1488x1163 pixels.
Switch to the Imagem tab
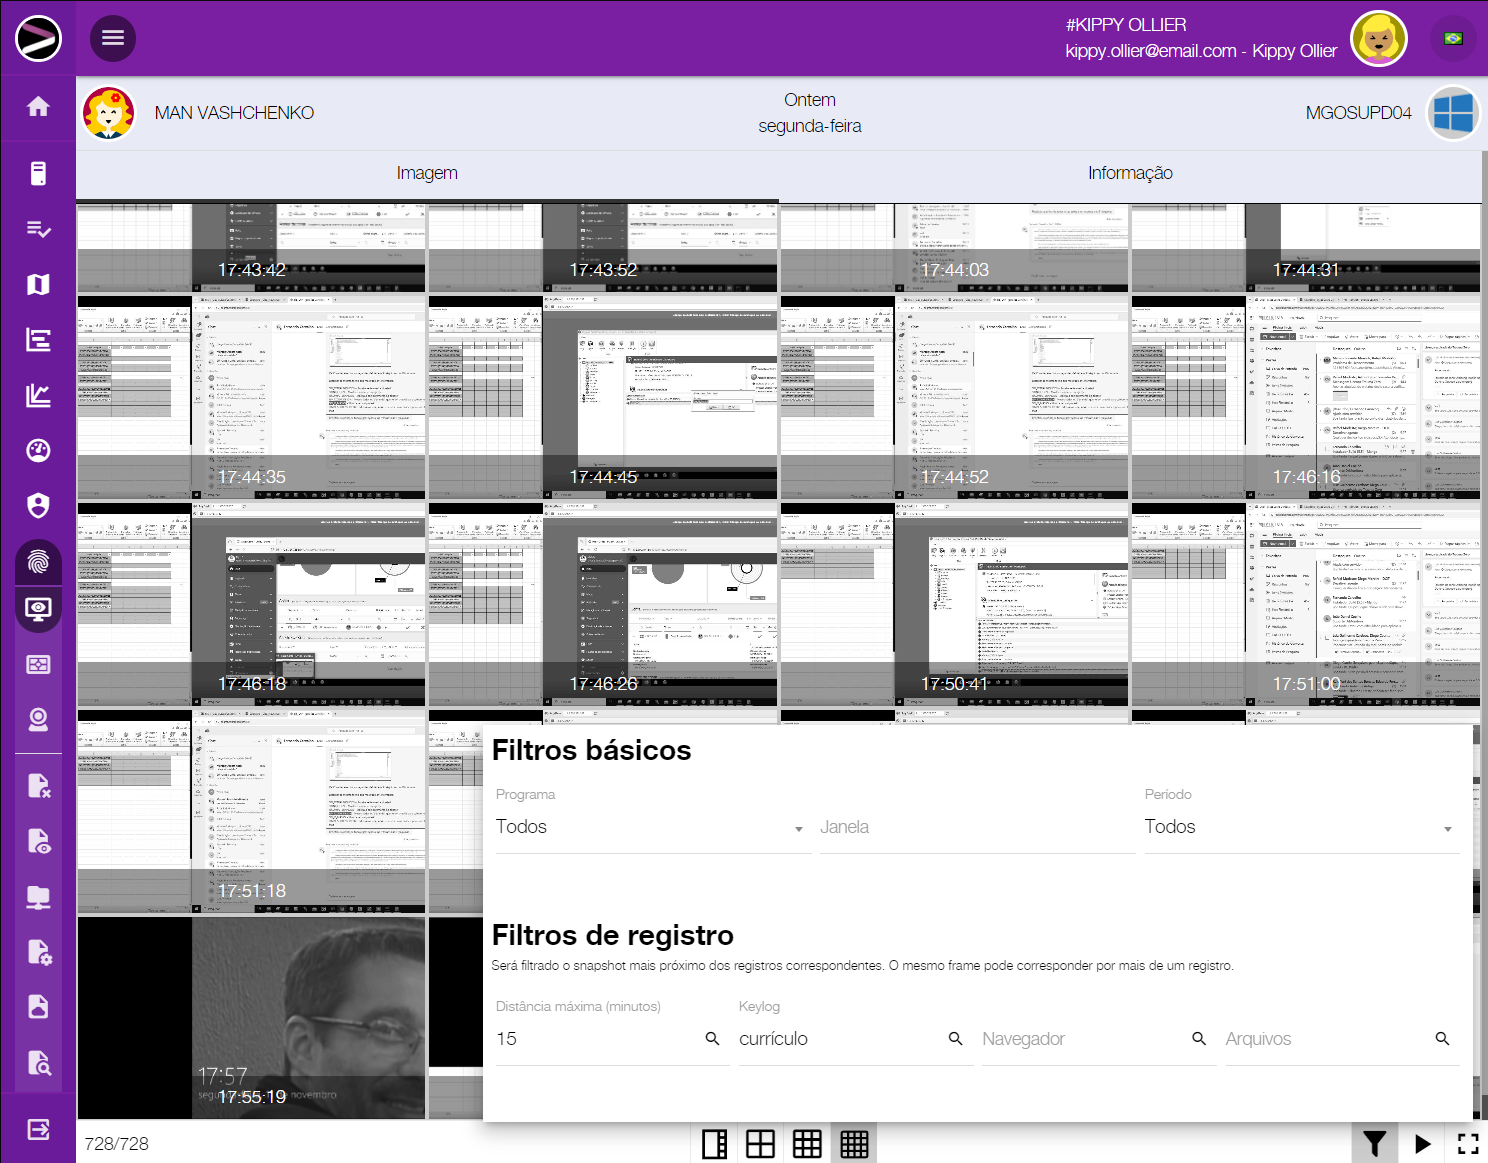click(427, 173)
